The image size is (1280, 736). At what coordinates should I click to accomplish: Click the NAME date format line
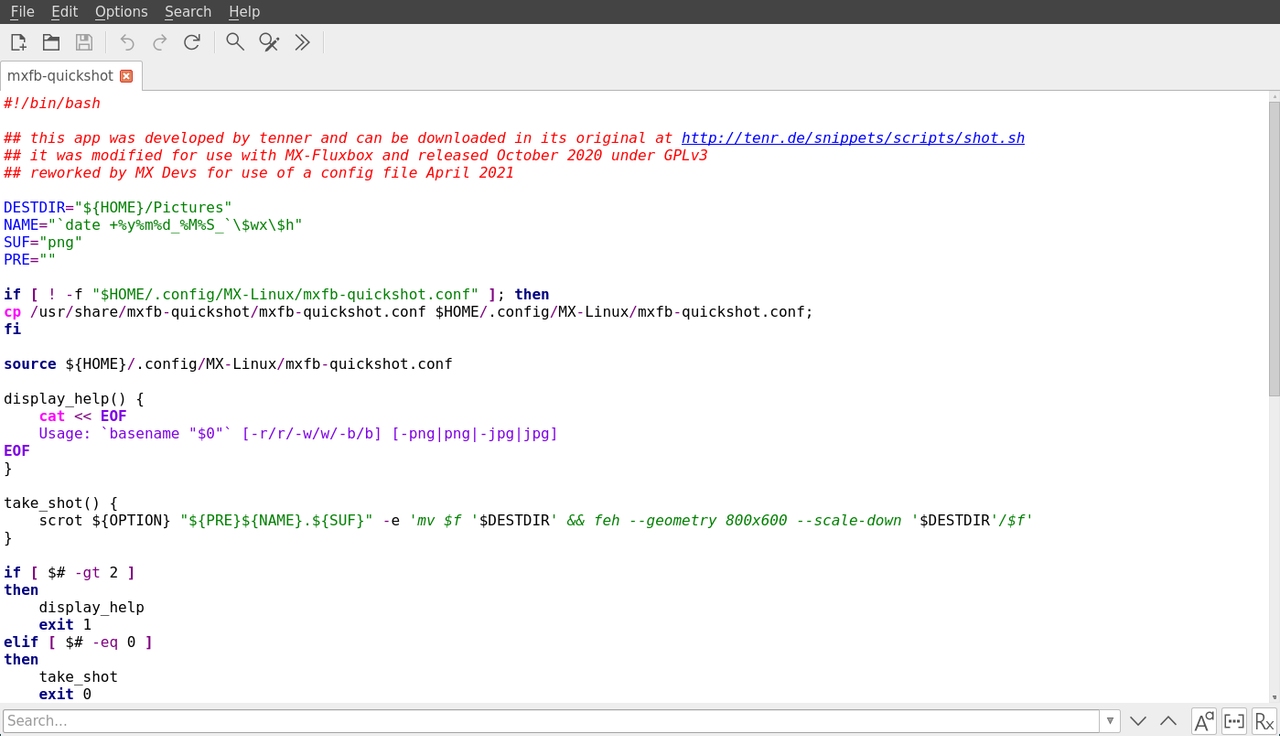click(x=152, y=225)
